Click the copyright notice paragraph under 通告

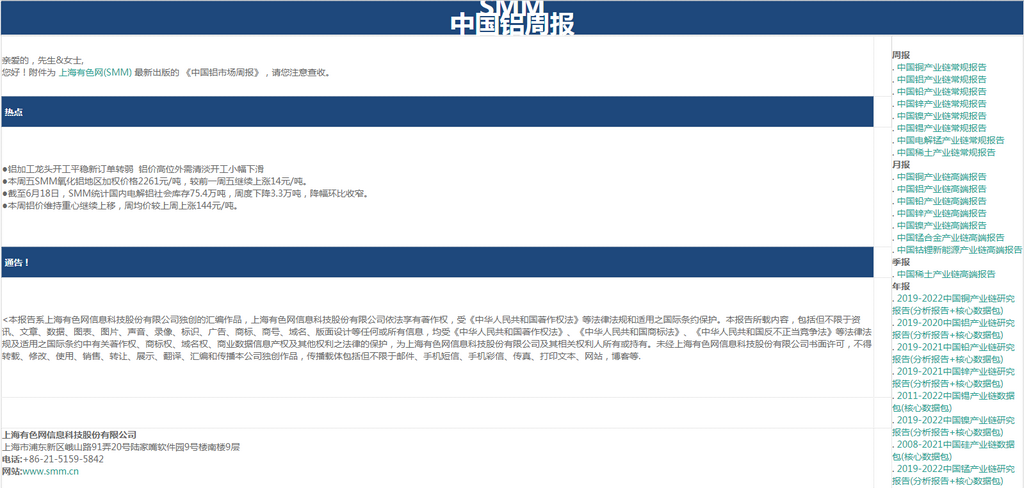(436, 338)
